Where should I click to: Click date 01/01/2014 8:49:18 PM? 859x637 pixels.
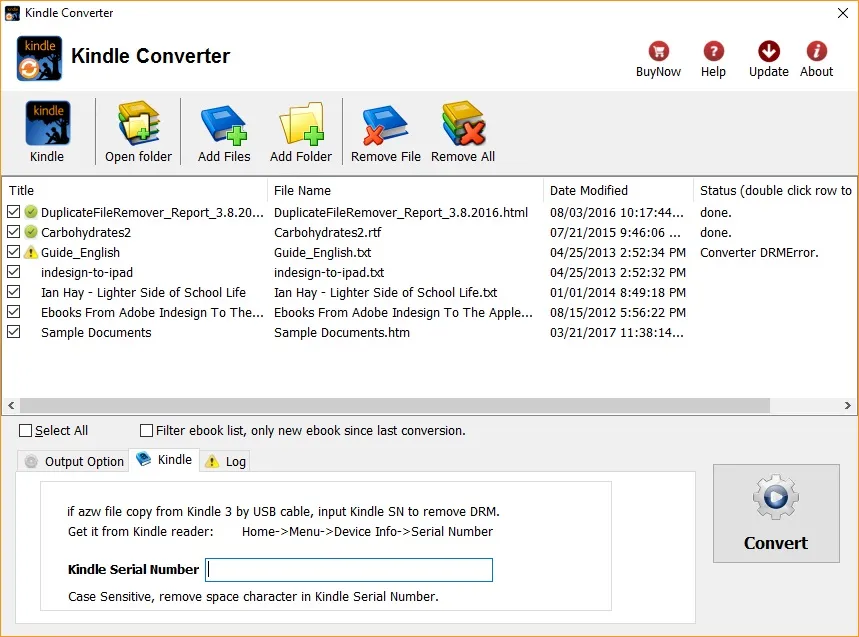tap(618, 292)
